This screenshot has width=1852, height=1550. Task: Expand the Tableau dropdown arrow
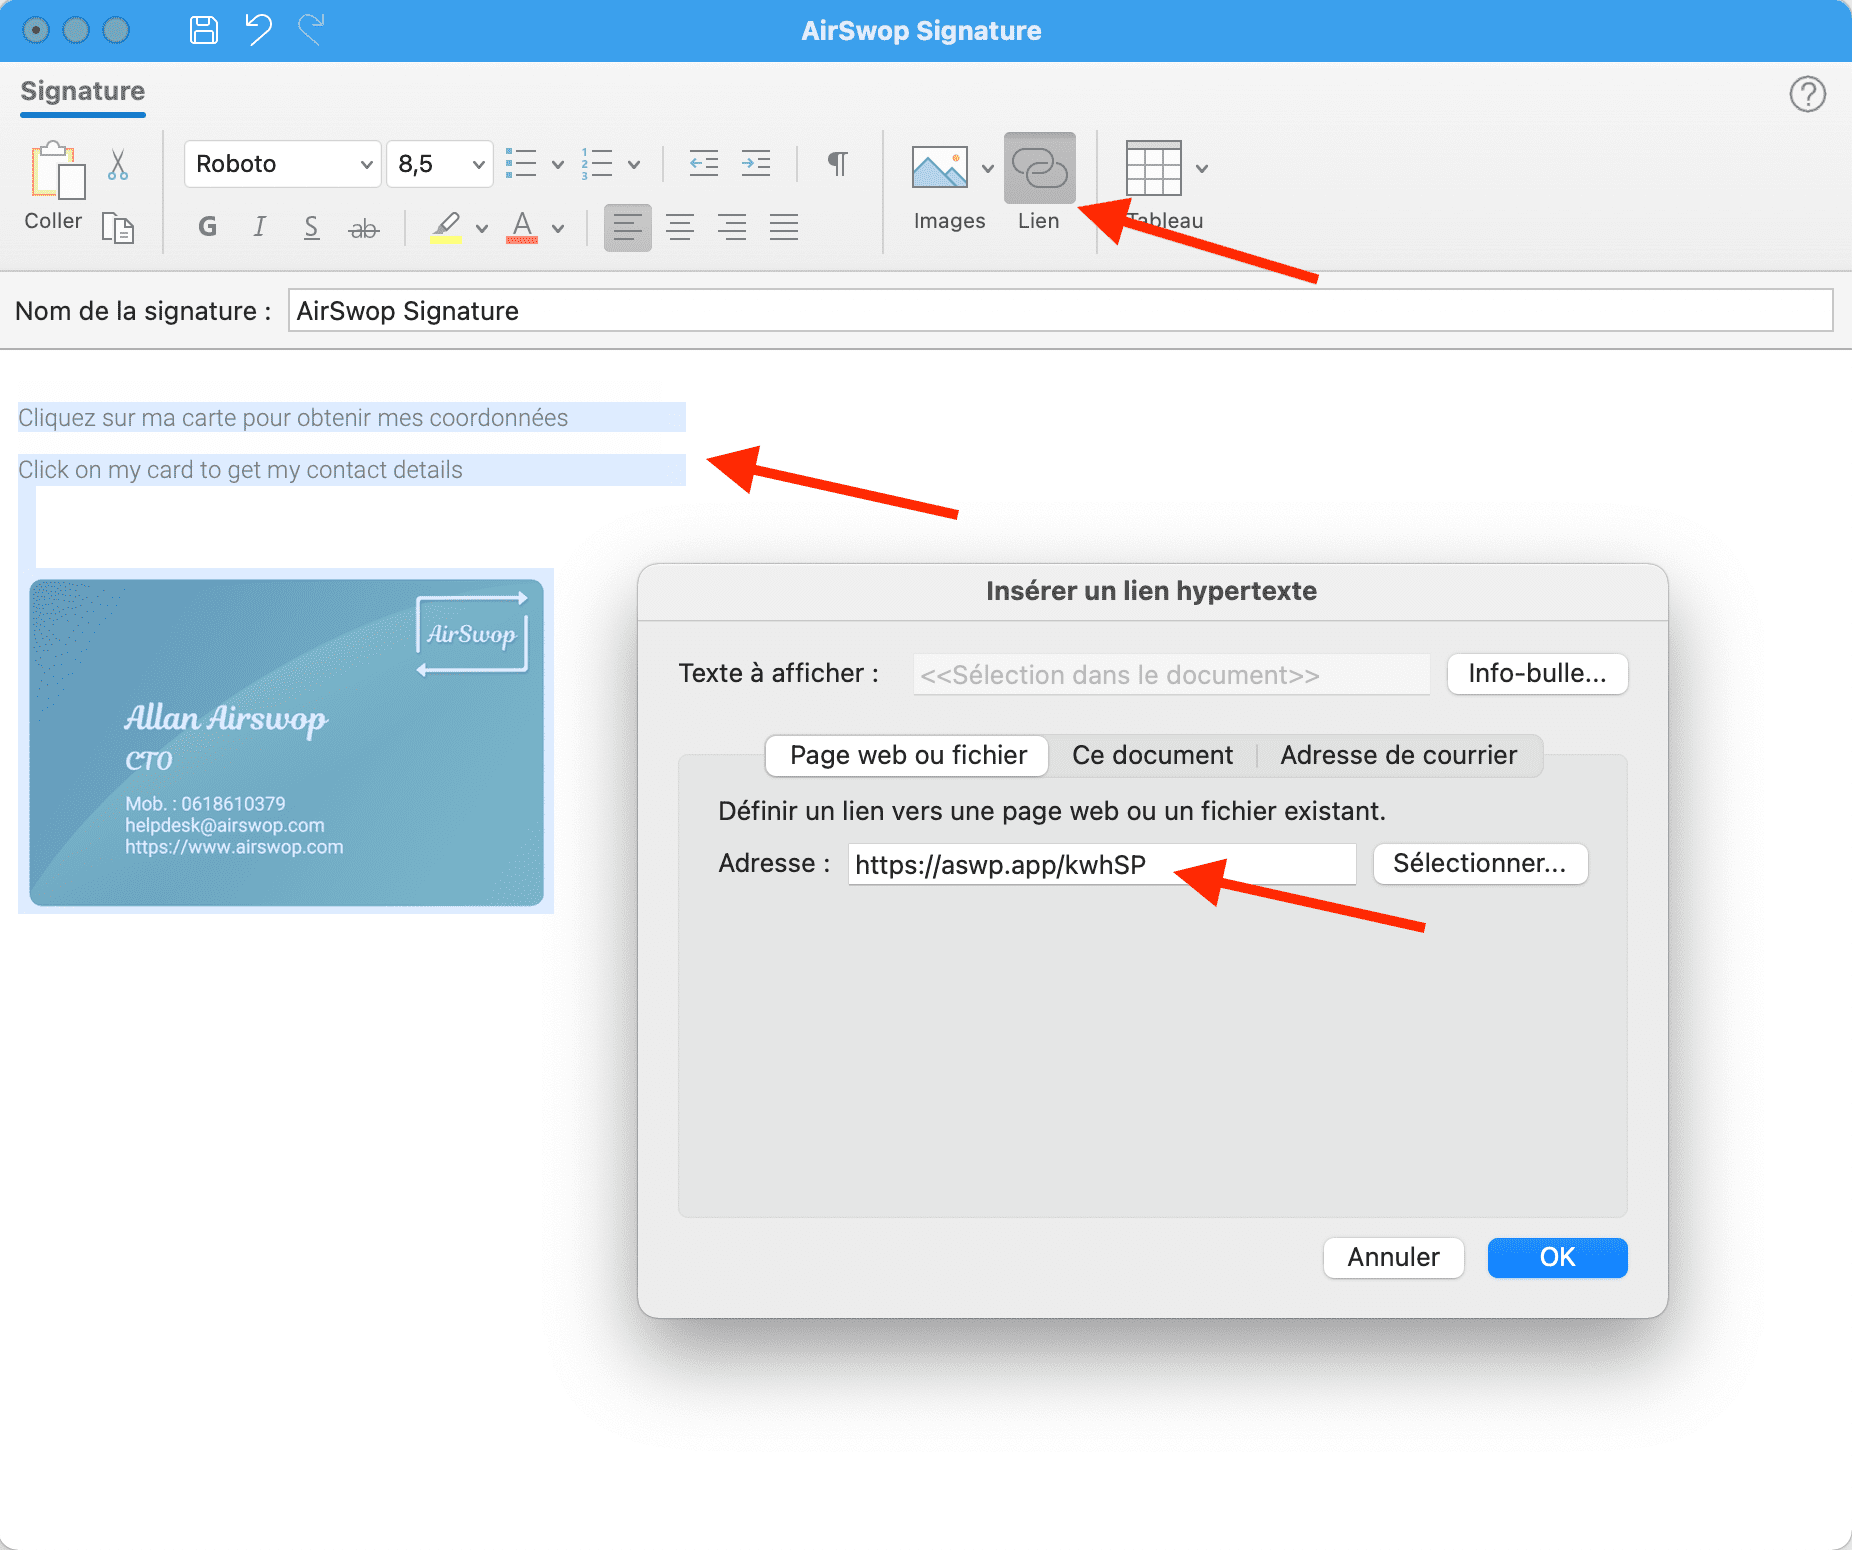click(1202, 168)
